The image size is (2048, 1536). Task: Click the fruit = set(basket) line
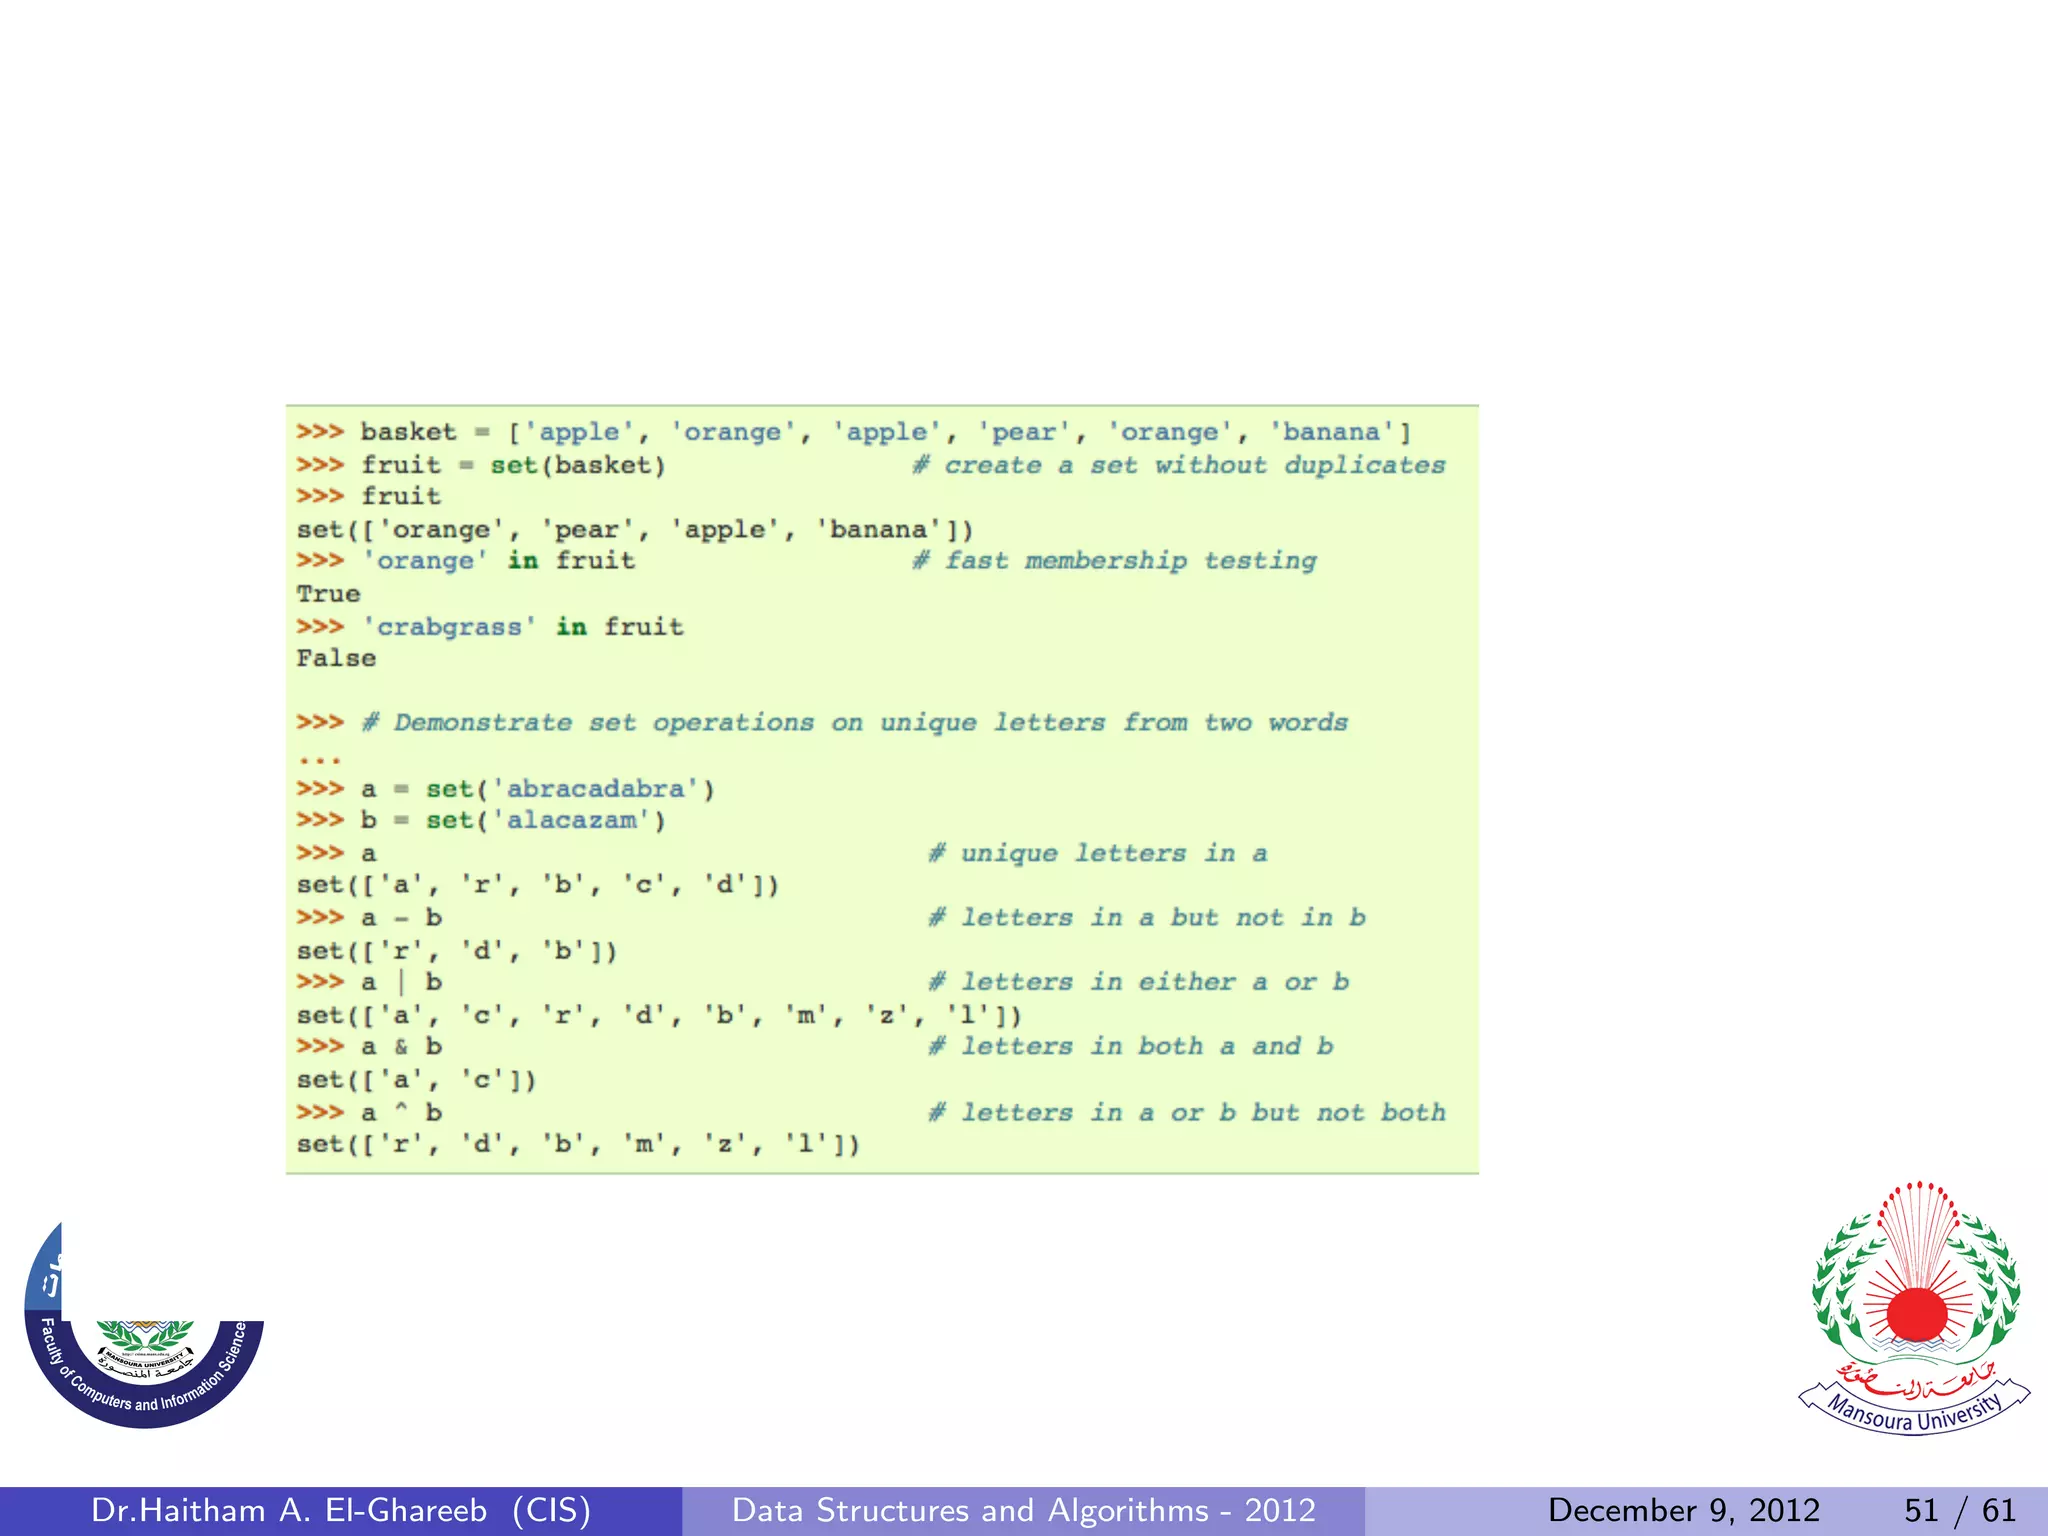pos(480,465)
